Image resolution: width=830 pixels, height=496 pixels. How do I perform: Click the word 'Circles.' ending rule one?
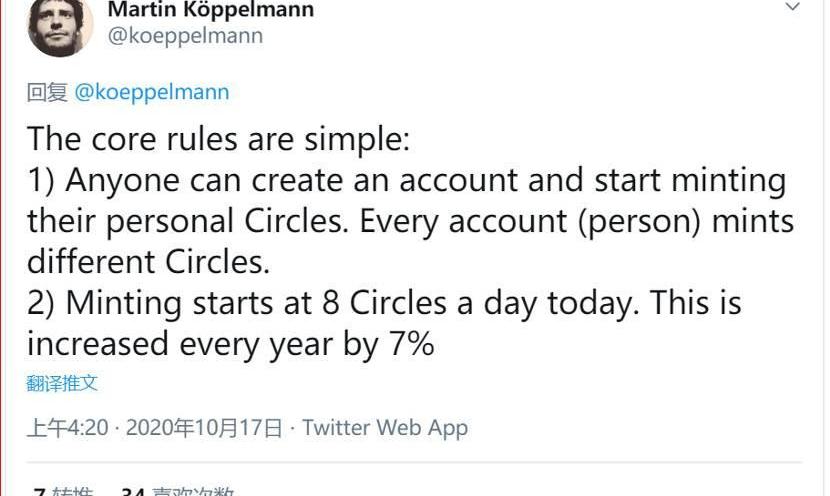click(x=218, y=261)
